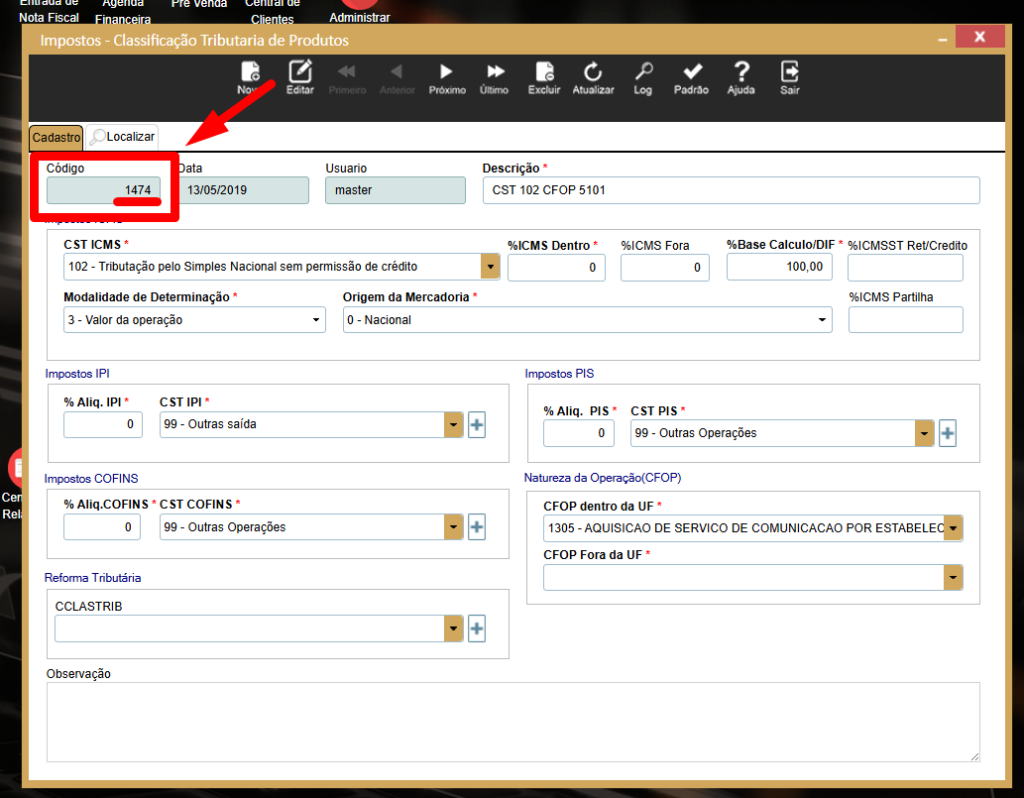Exit the form with Sair icon
1024x798 pixels.
(x=790, y=77)
